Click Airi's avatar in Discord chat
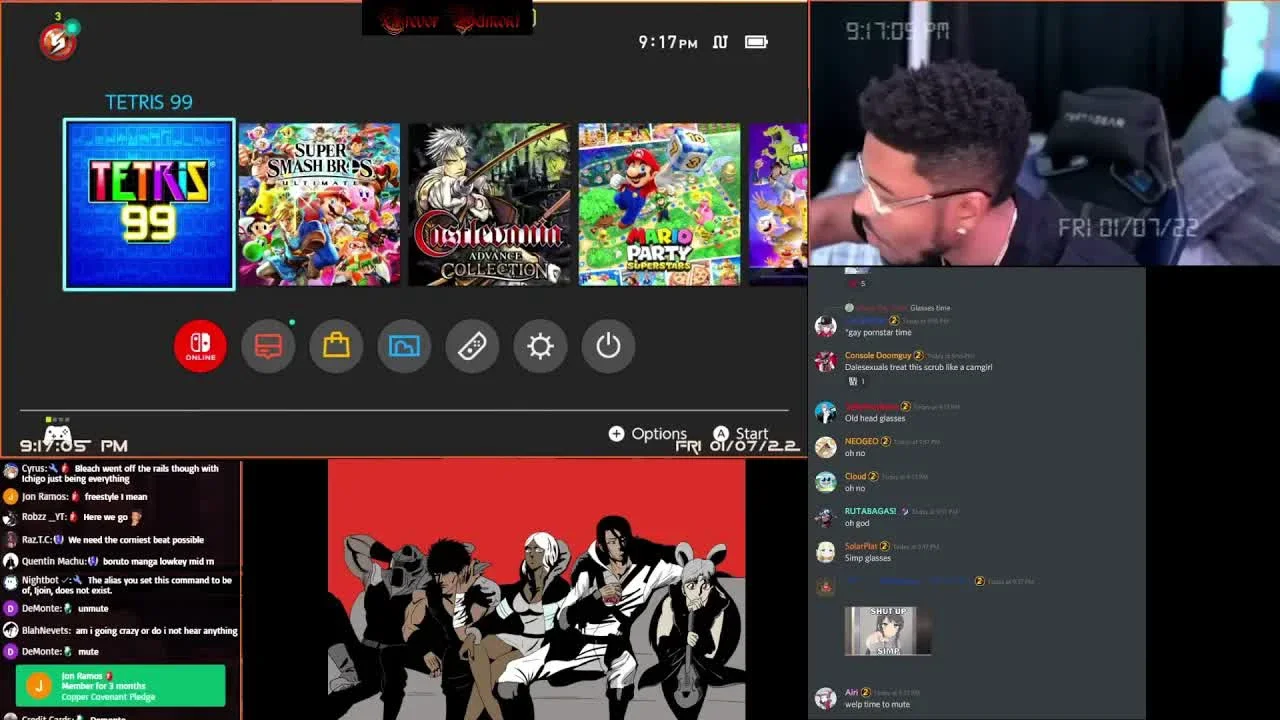This screenshot has width=1280, height=720. 826,698
